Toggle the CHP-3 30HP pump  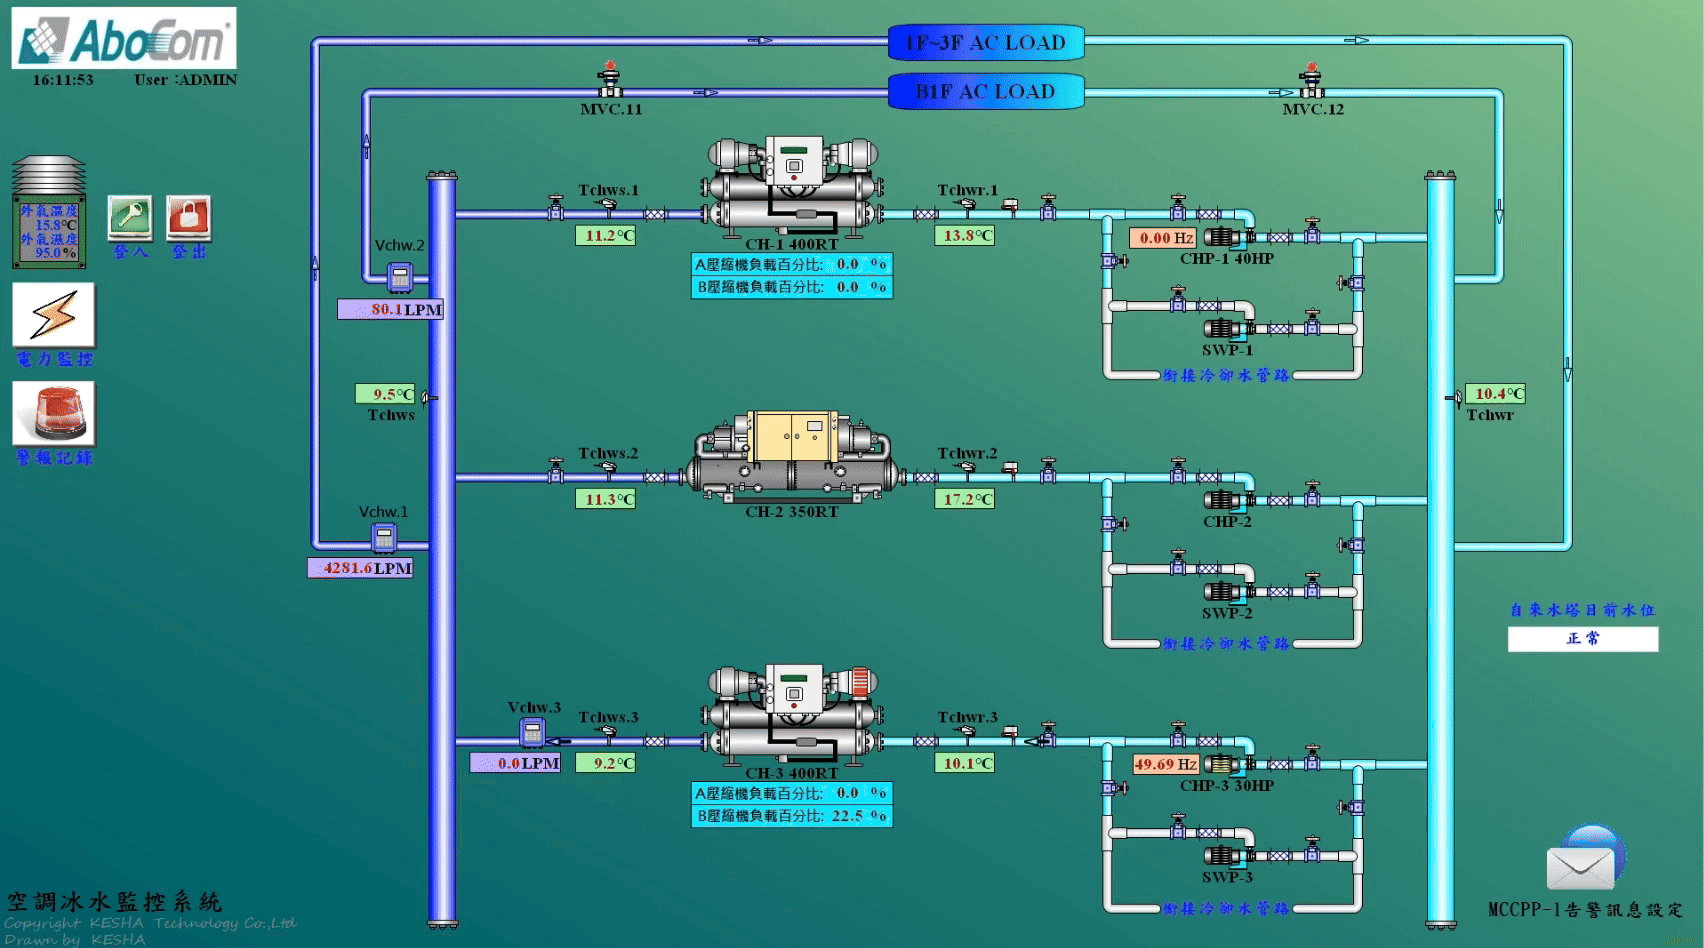[x=1224, y=764]
